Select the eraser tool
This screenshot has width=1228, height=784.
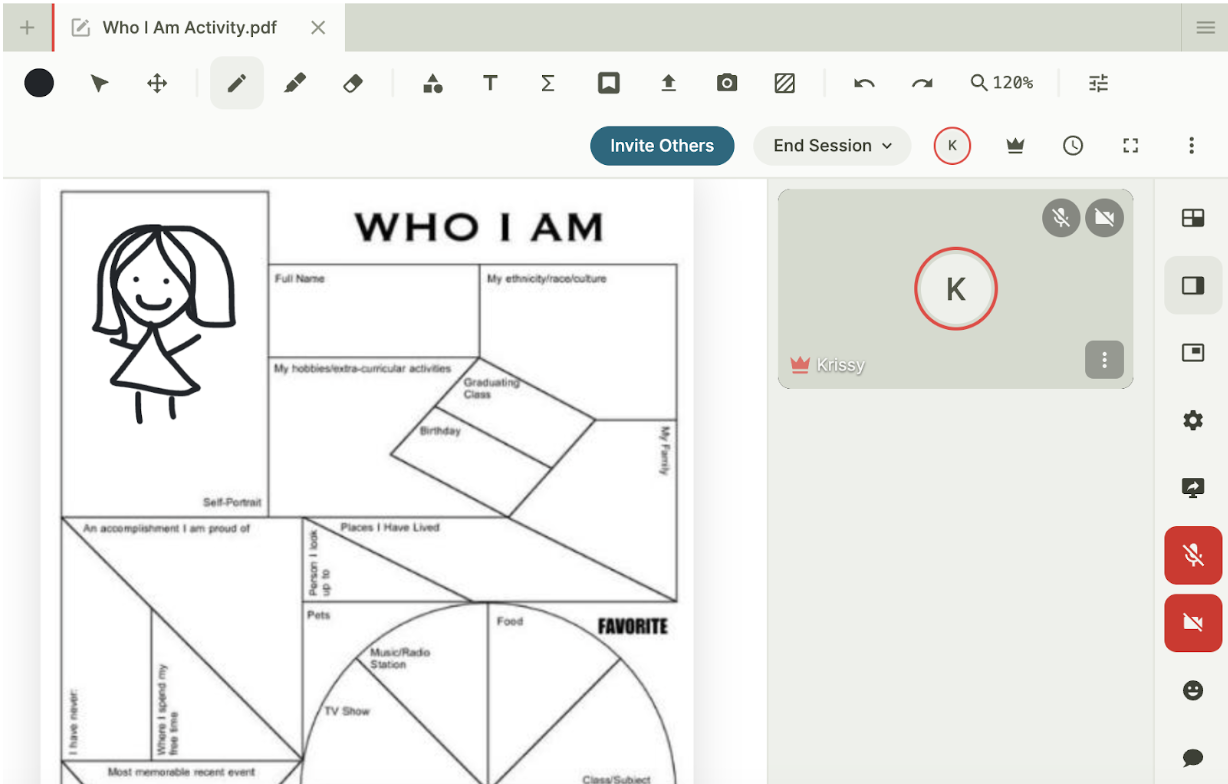(x=353, y=83)
